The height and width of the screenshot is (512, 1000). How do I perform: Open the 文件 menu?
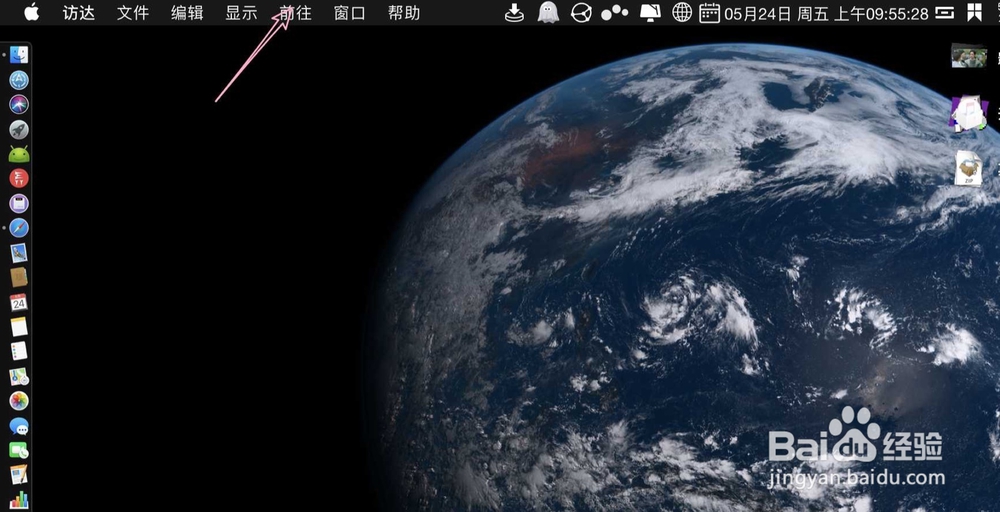point(133,13)
